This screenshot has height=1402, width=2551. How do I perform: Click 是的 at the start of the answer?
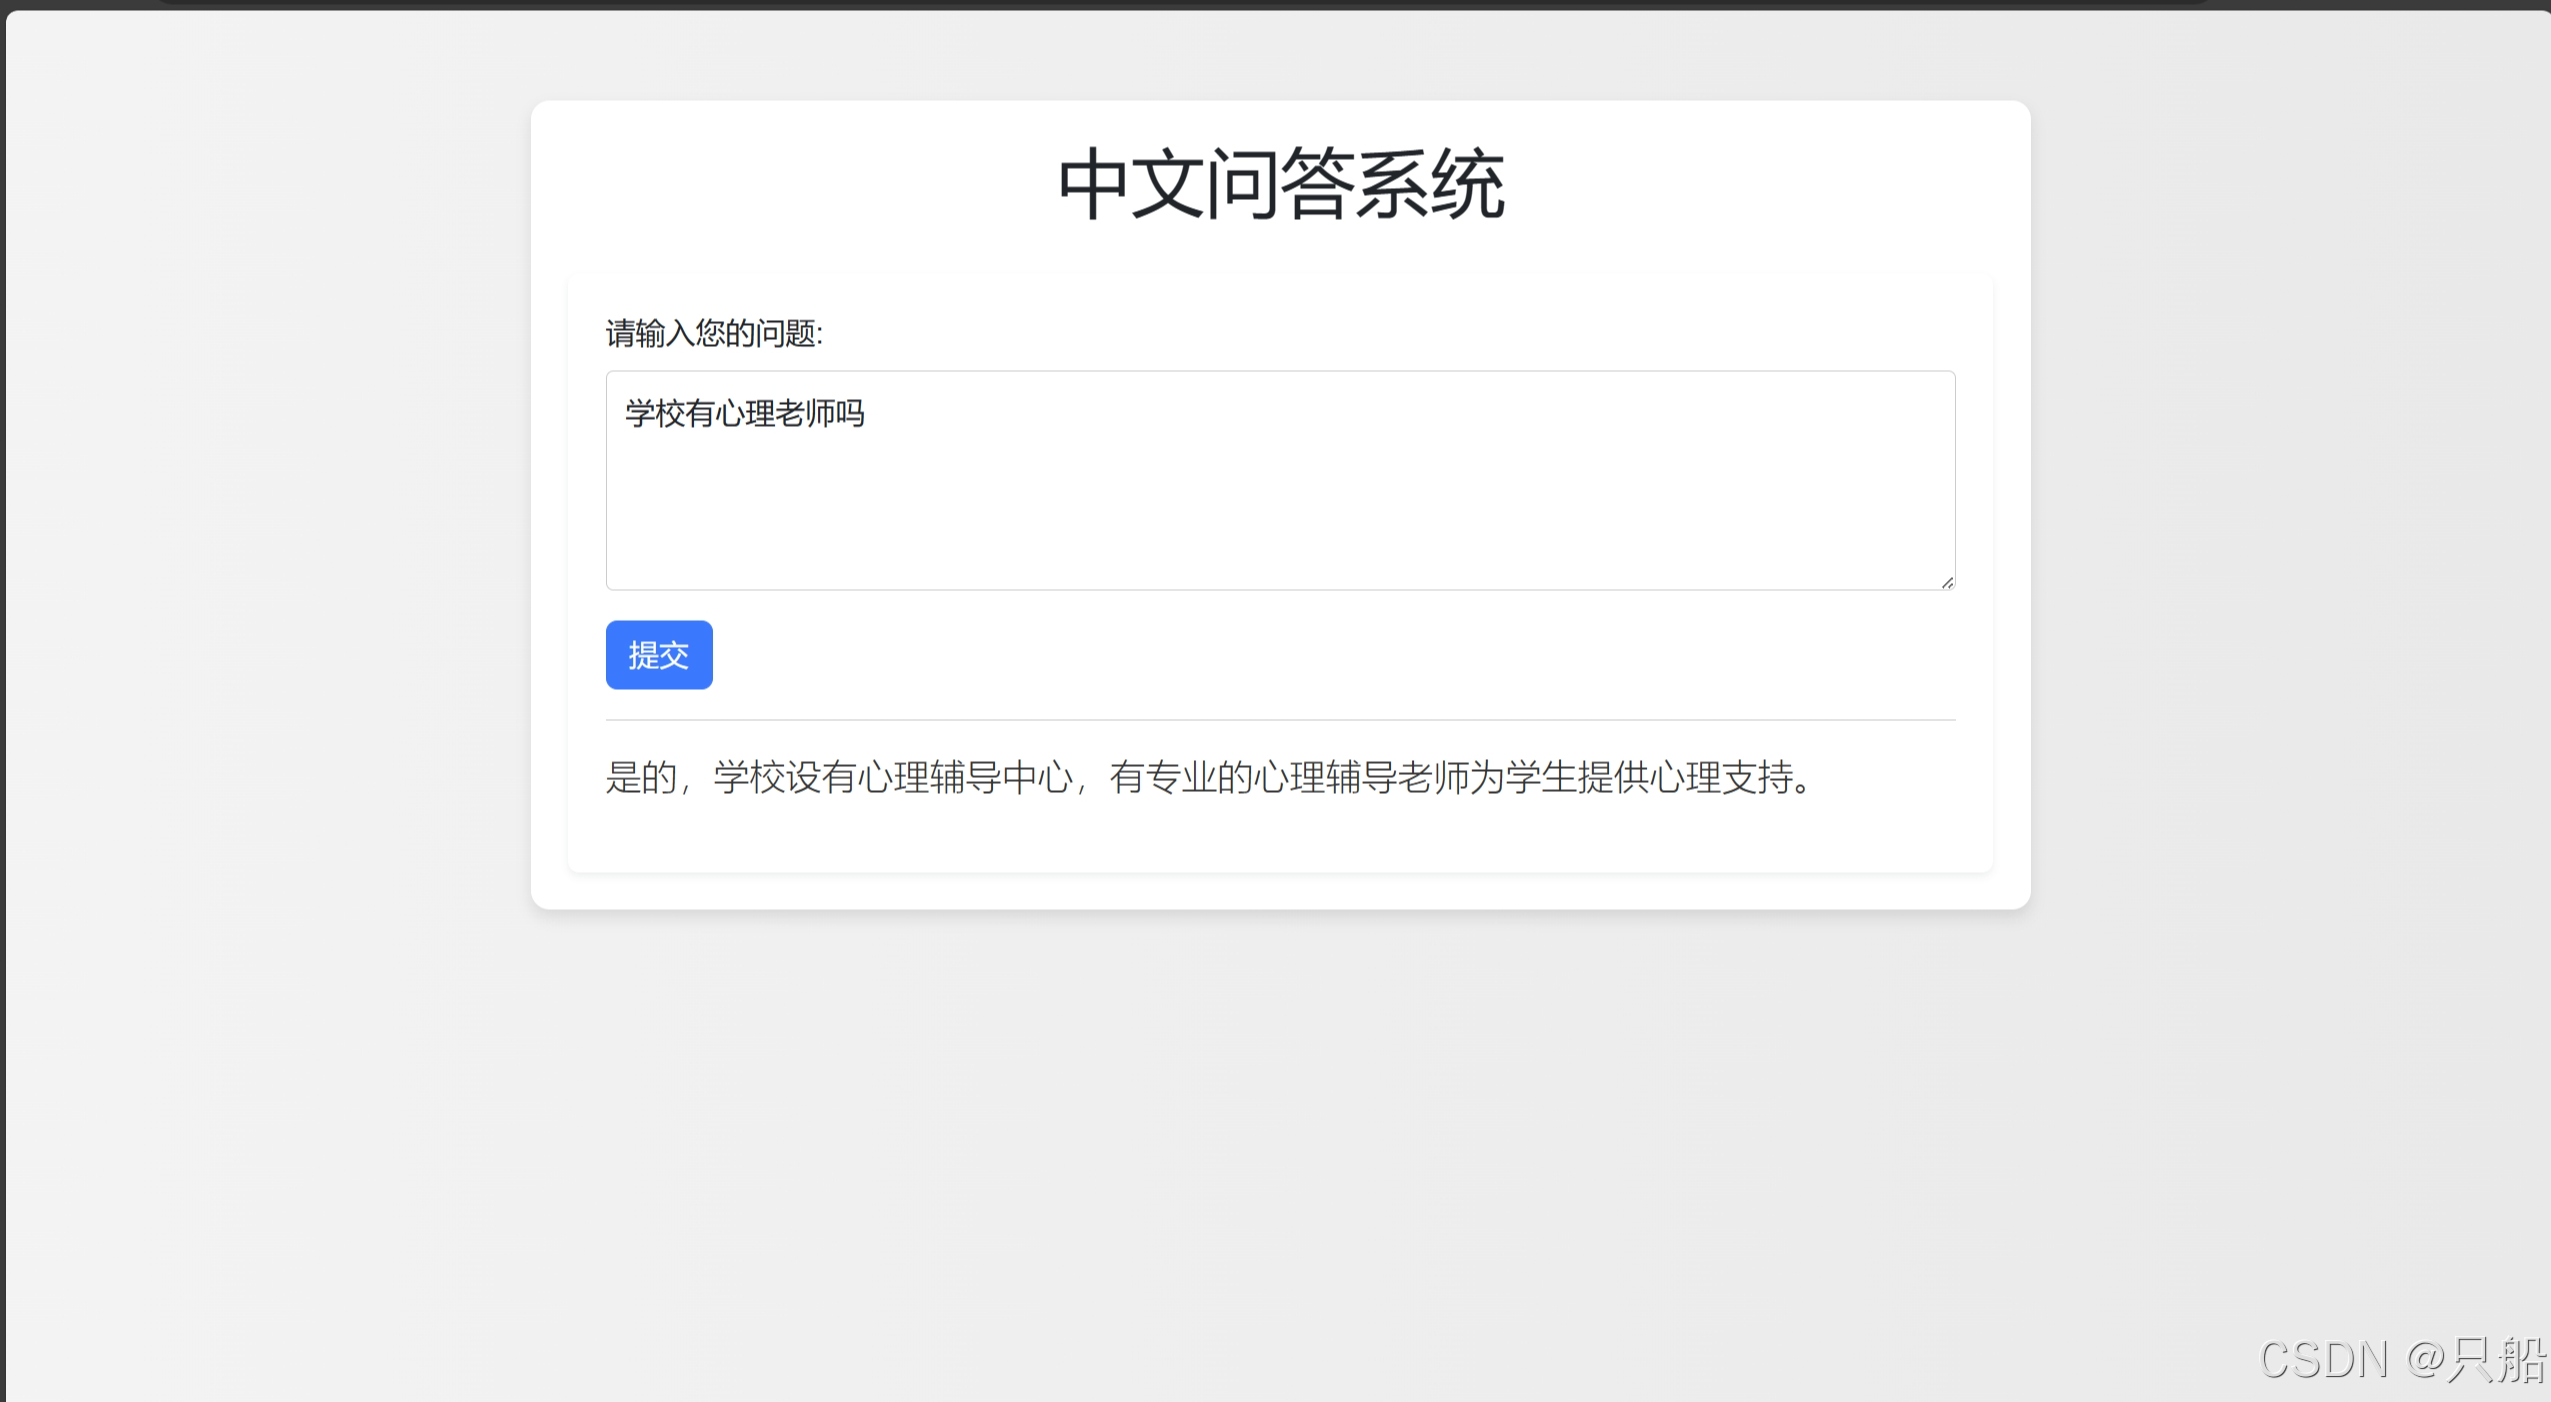point(641,777)
